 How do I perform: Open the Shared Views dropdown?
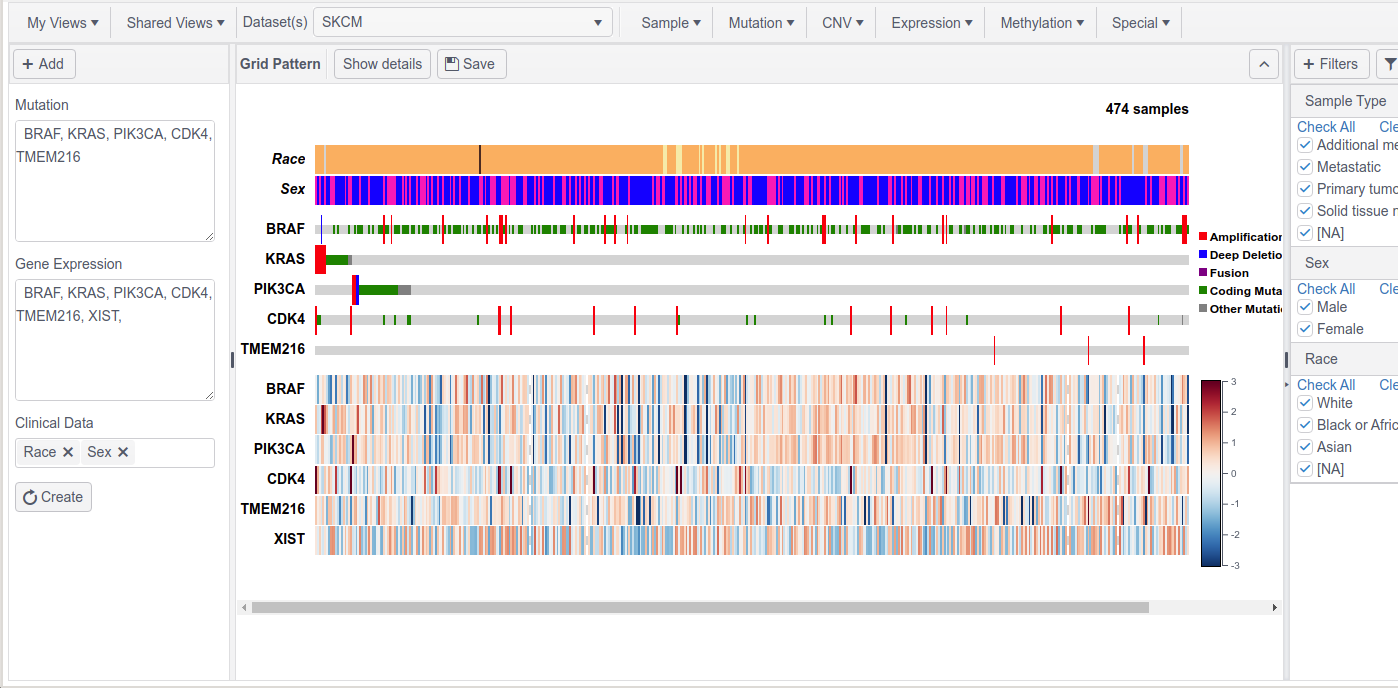175,22
